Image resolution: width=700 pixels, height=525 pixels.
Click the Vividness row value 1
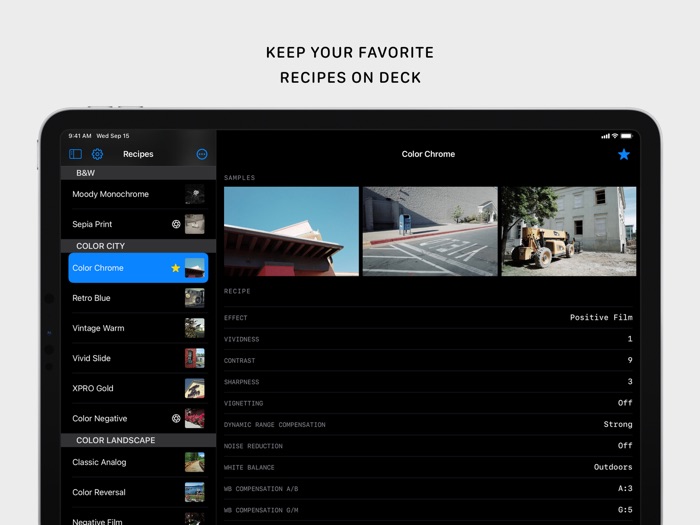tap(630, 339)
